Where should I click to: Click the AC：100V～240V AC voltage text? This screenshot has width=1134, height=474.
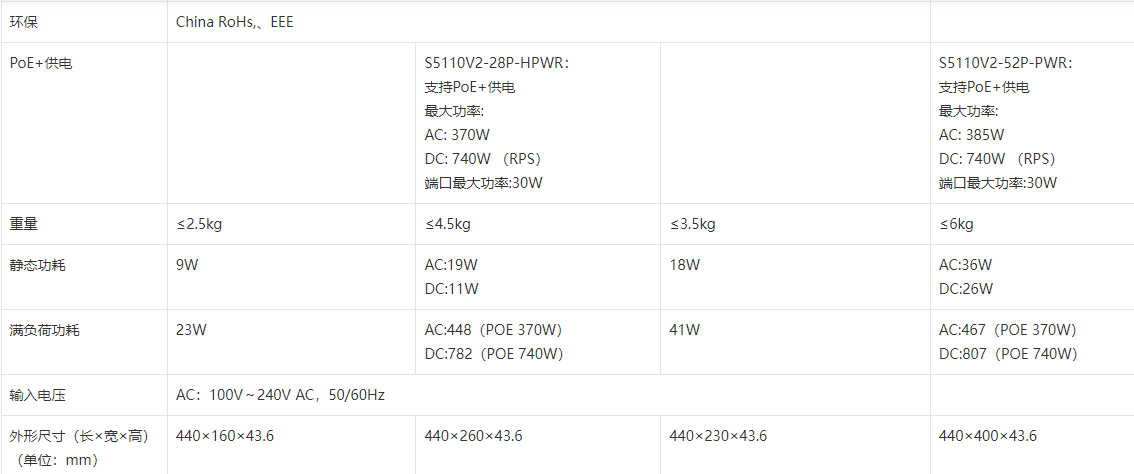coord(280,395)
